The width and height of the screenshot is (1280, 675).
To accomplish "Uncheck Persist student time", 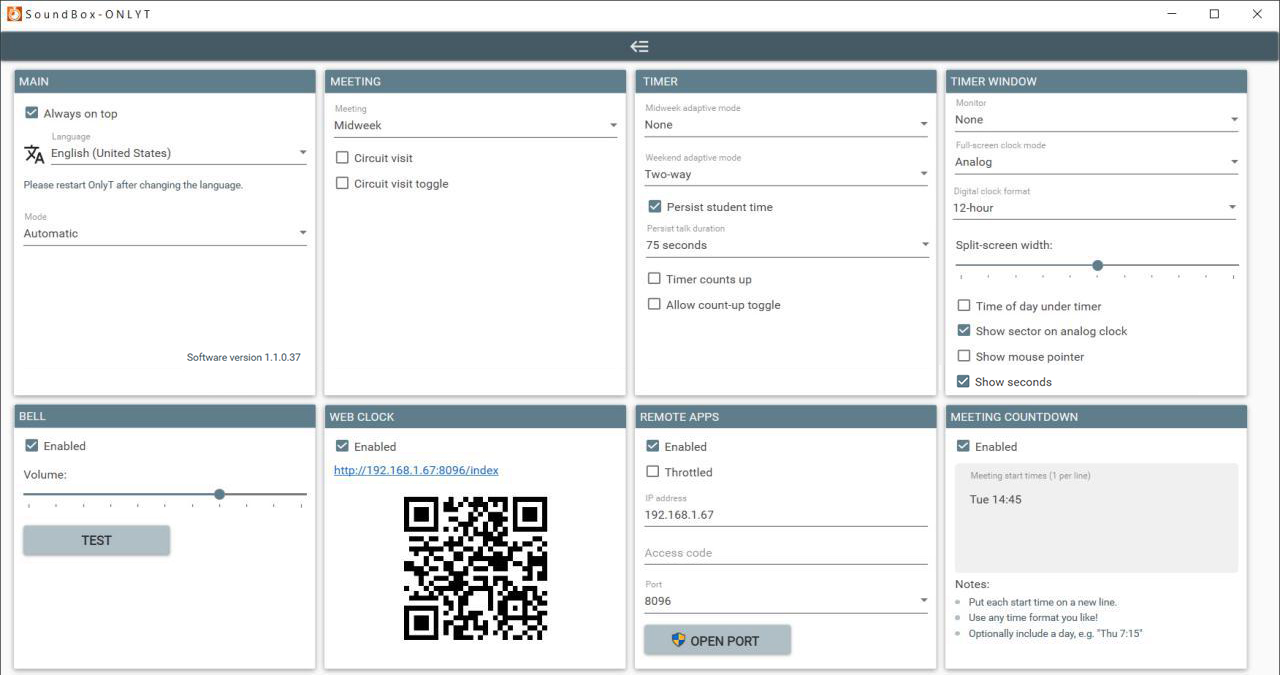I will [x=655, y=207].
